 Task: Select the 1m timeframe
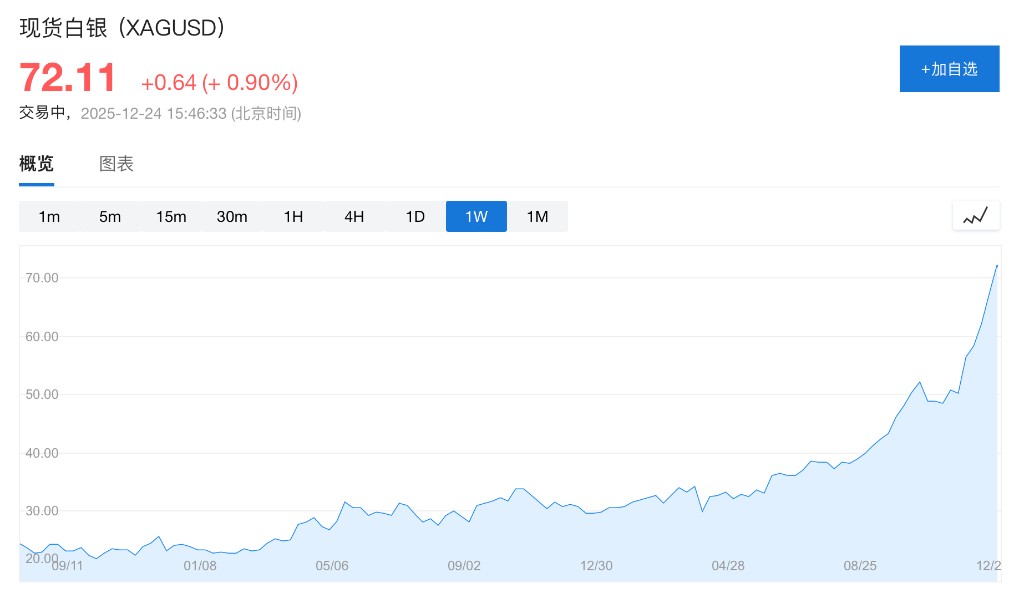click(x=49, y=217)
